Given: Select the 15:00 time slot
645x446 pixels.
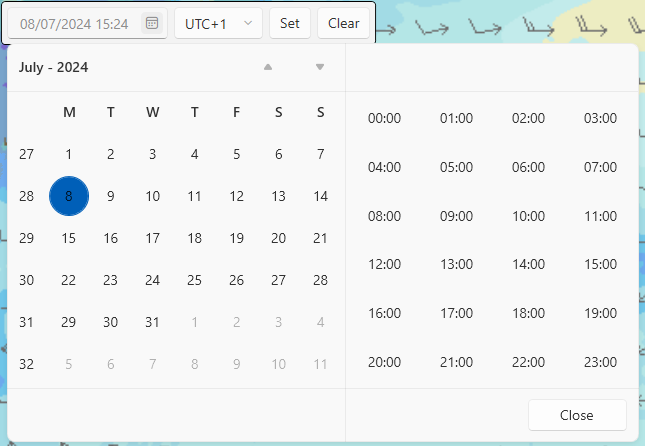Looking at the screenshot, I should [601, 264].
